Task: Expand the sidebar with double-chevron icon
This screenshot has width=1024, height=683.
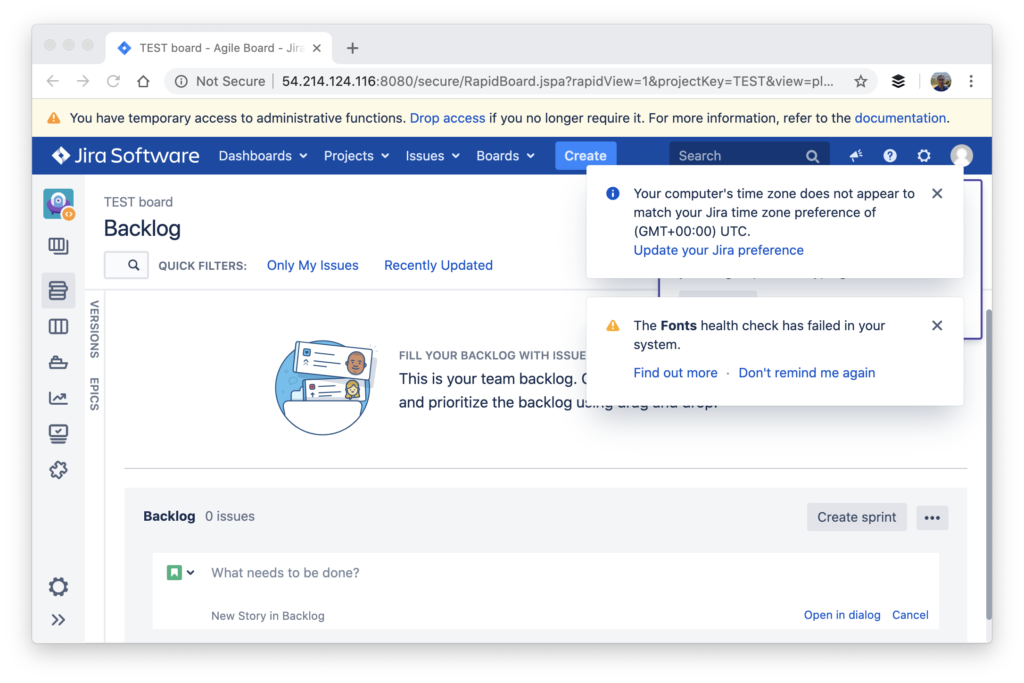Action: (58, 620)
